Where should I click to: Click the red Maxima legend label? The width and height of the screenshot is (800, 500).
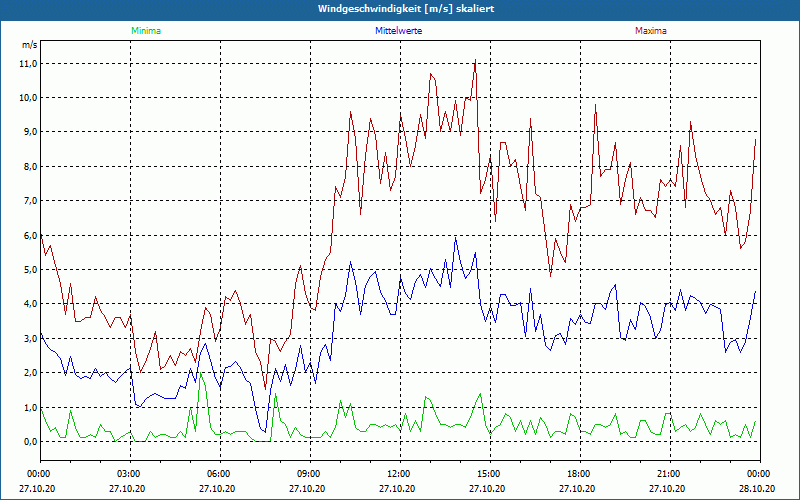(x=651, y=31)
